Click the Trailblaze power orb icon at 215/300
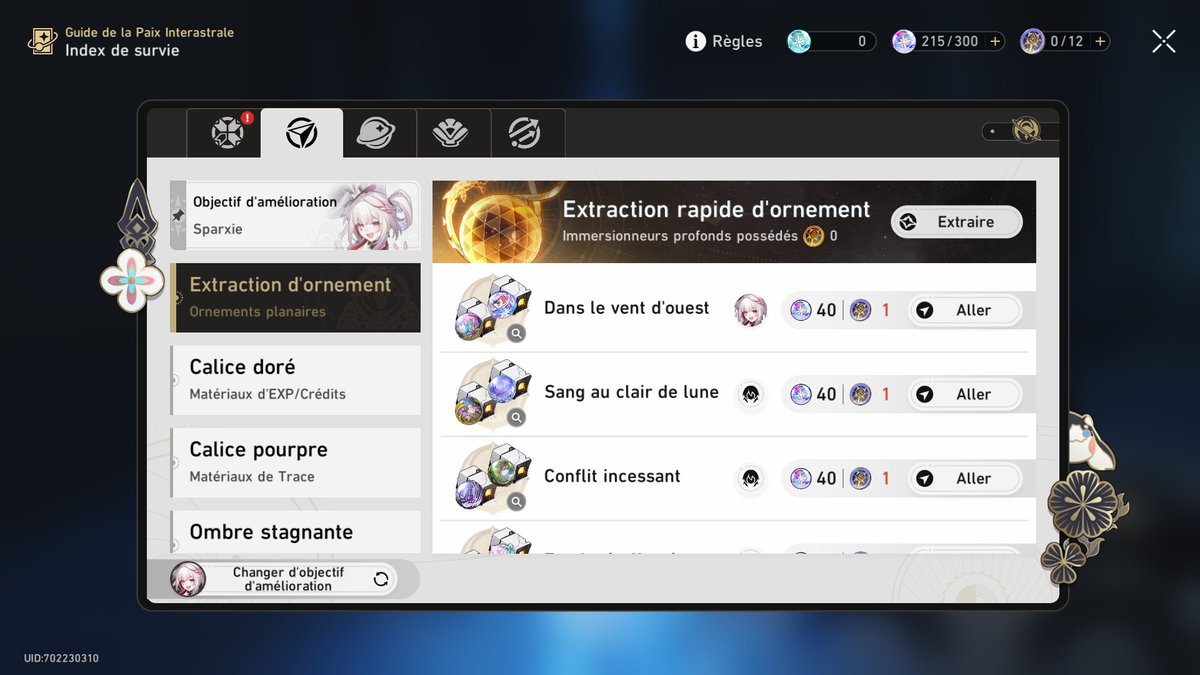1200x675 pixels. tap(904, 41)
